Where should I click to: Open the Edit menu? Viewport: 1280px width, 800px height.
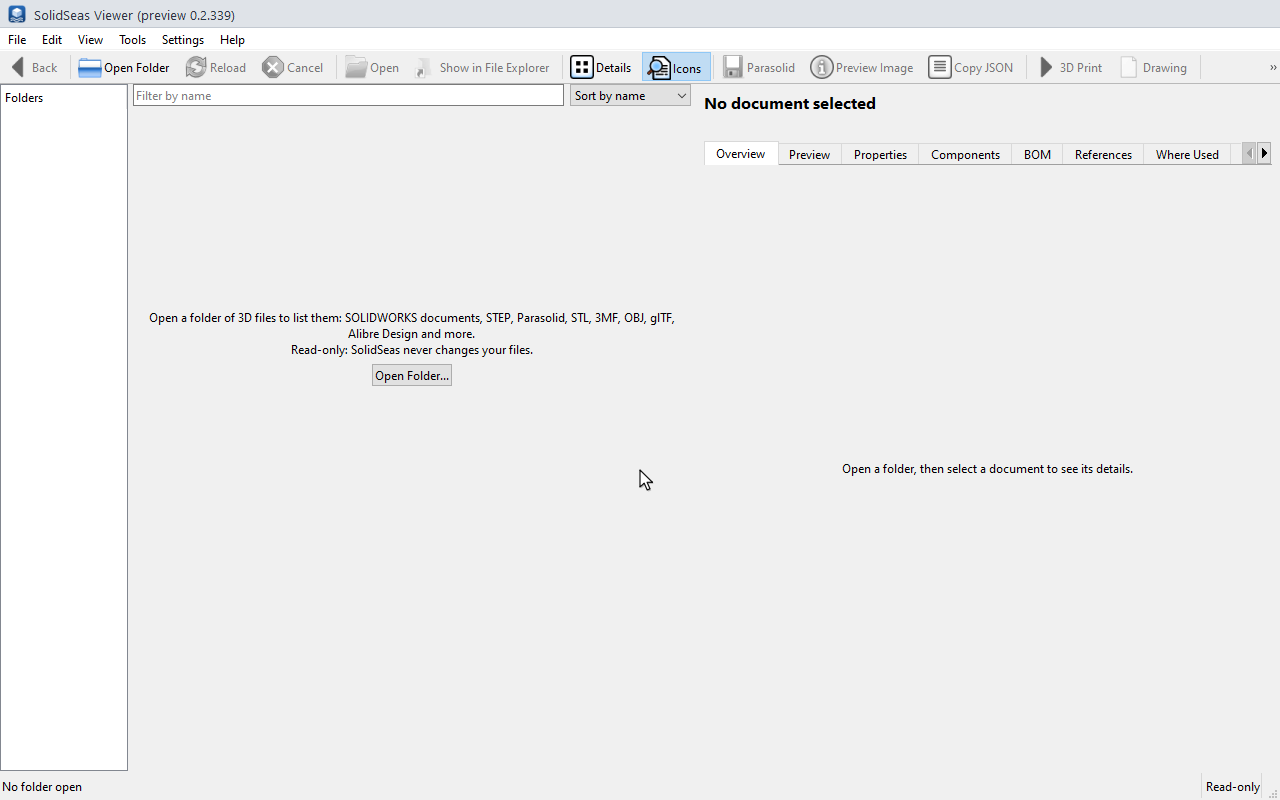click(52, 40)
